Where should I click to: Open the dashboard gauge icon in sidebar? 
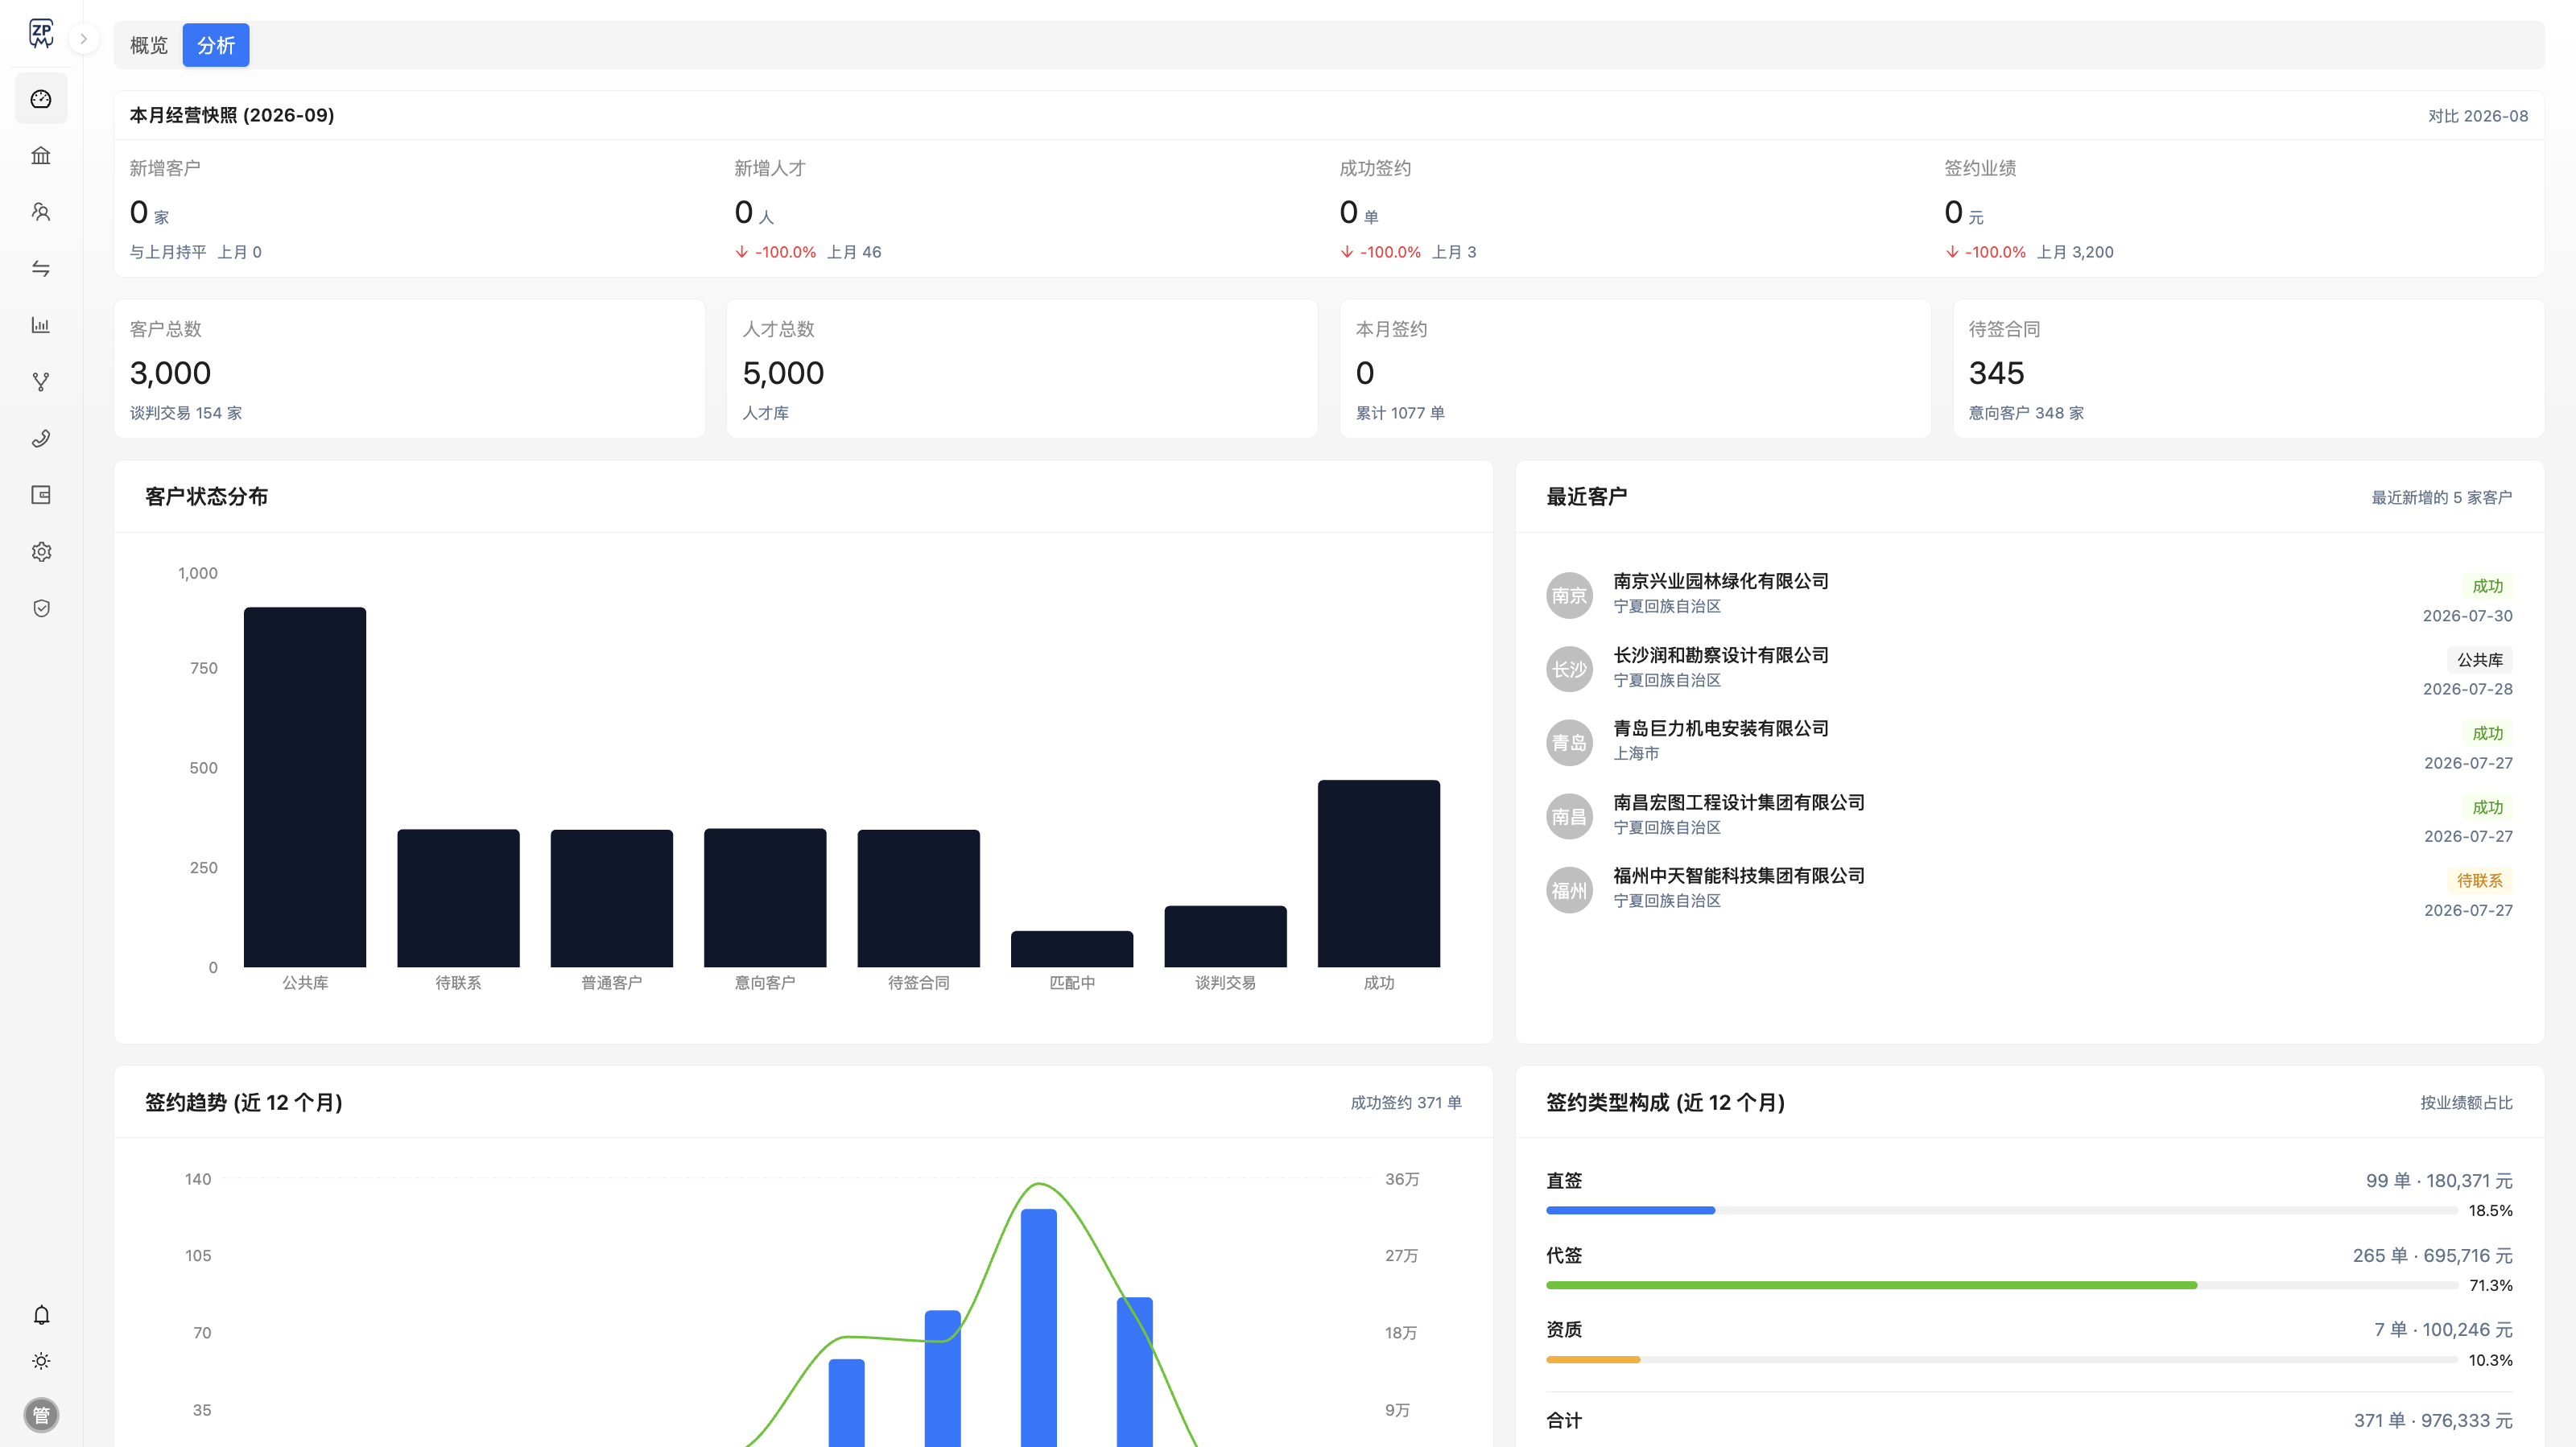point(41,99)
